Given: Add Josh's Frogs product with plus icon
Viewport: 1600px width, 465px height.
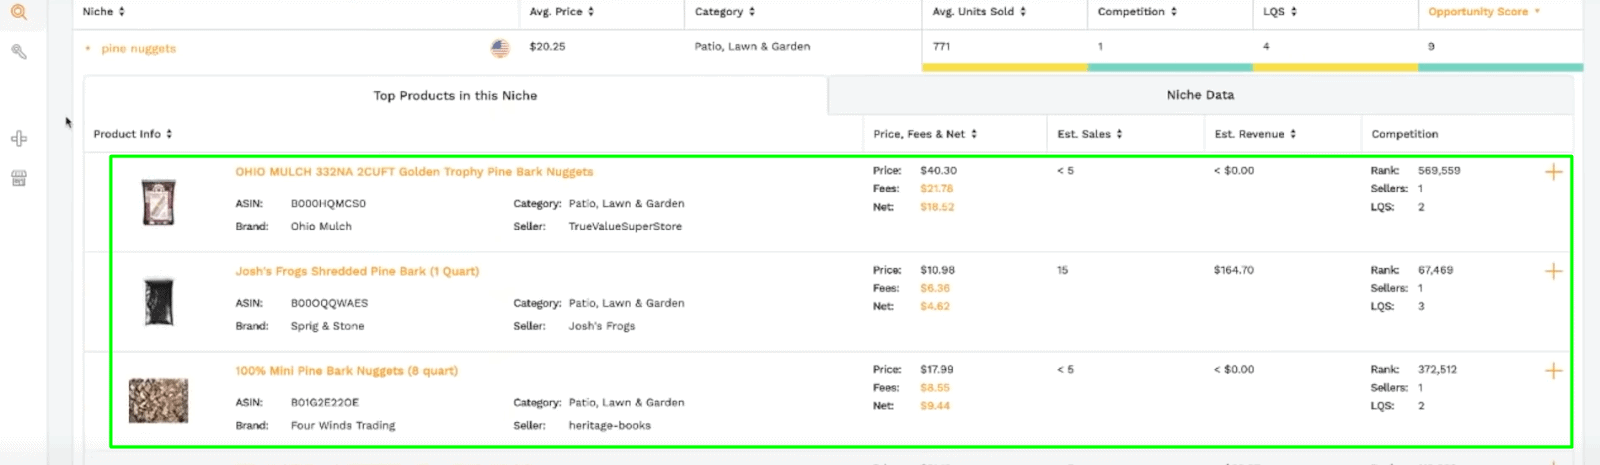Looking at the screenshot, I should click(1553, 271).
